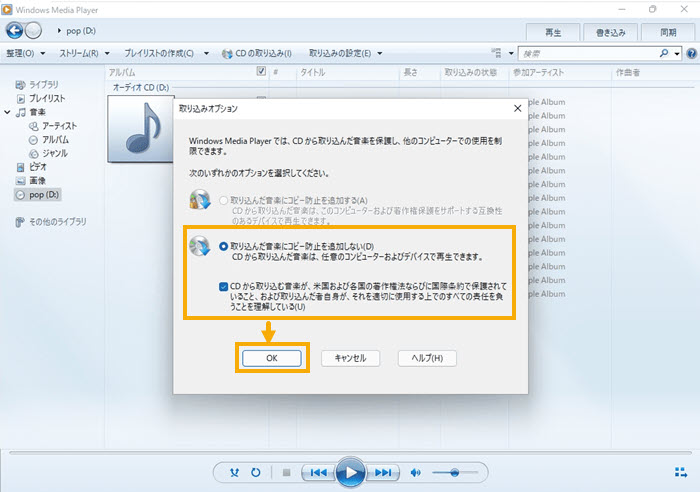
Task: Toggle repeat playback
Action: pos(256,472)
